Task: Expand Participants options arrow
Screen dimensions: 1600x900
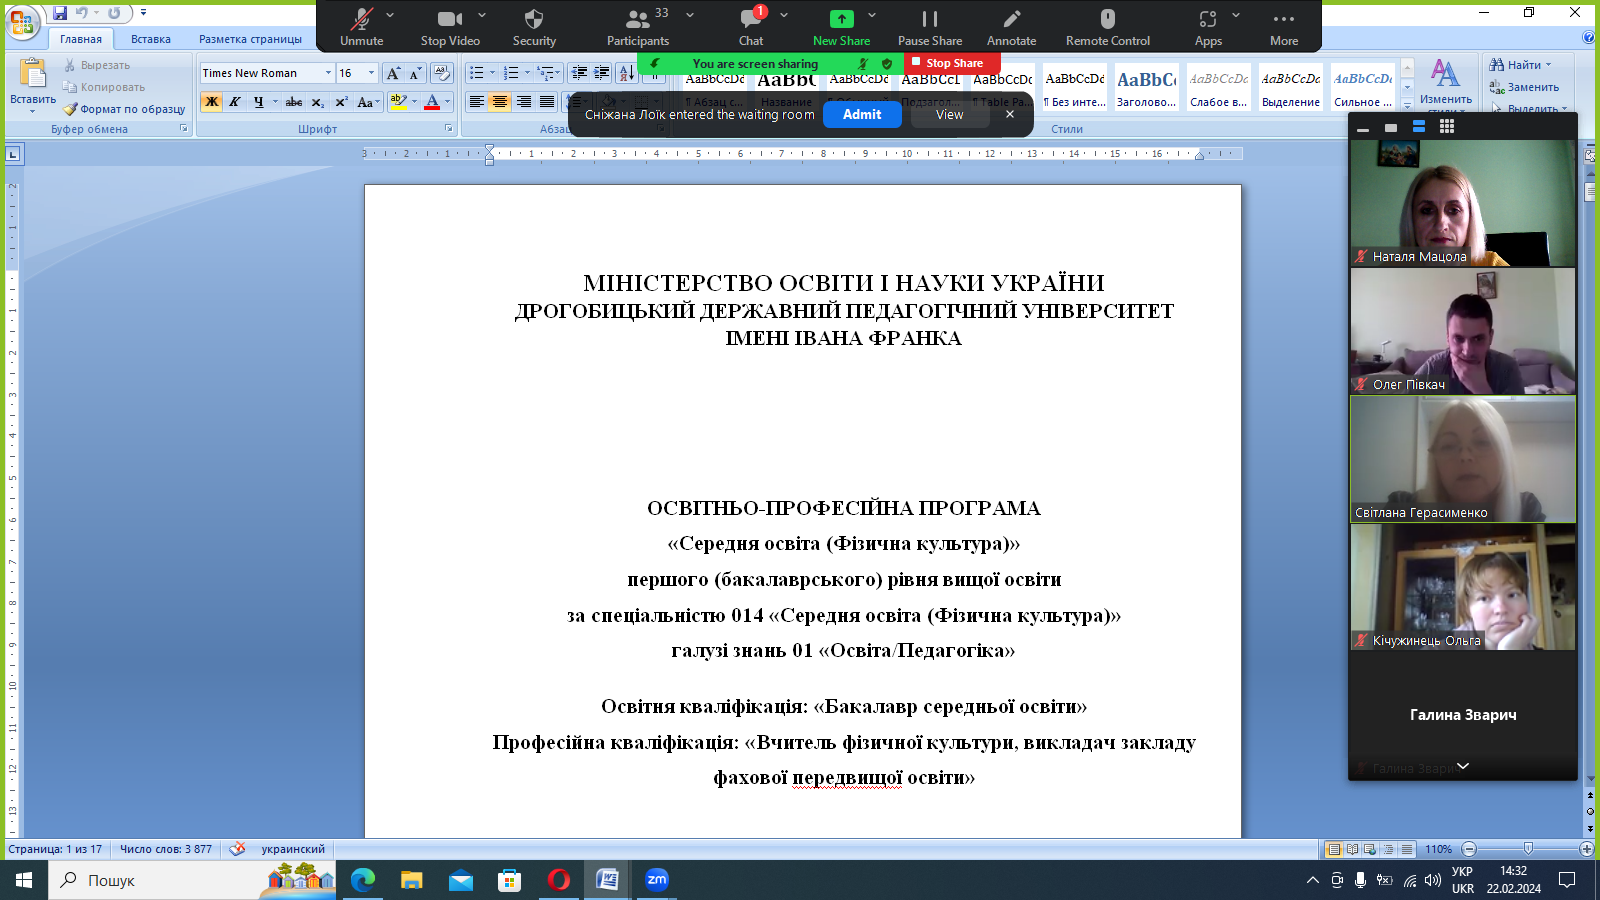Action: 690,16
